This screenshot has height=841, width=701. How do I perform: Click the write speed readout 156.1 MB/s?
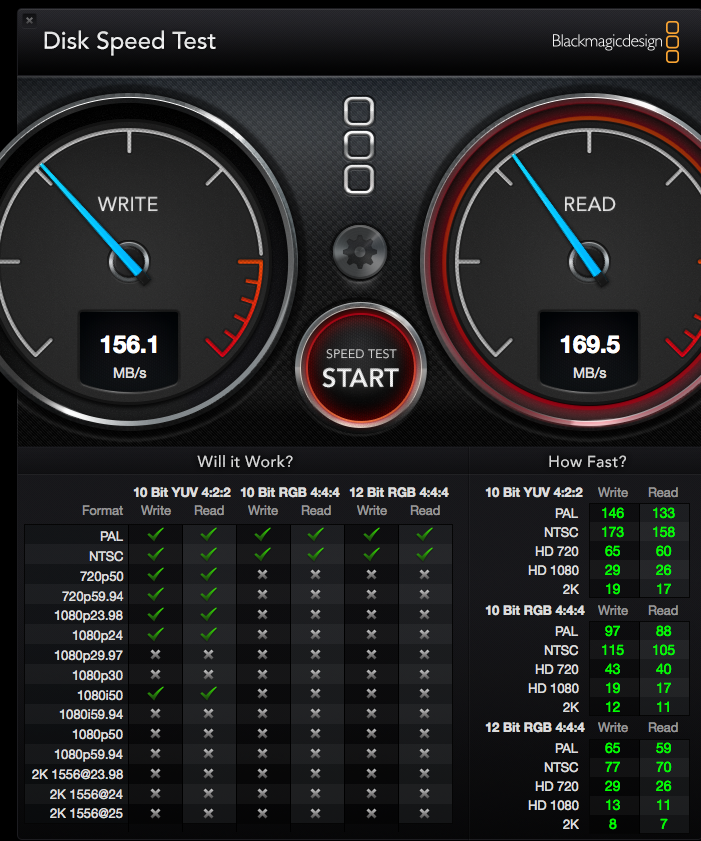click(x=129, y=350)
